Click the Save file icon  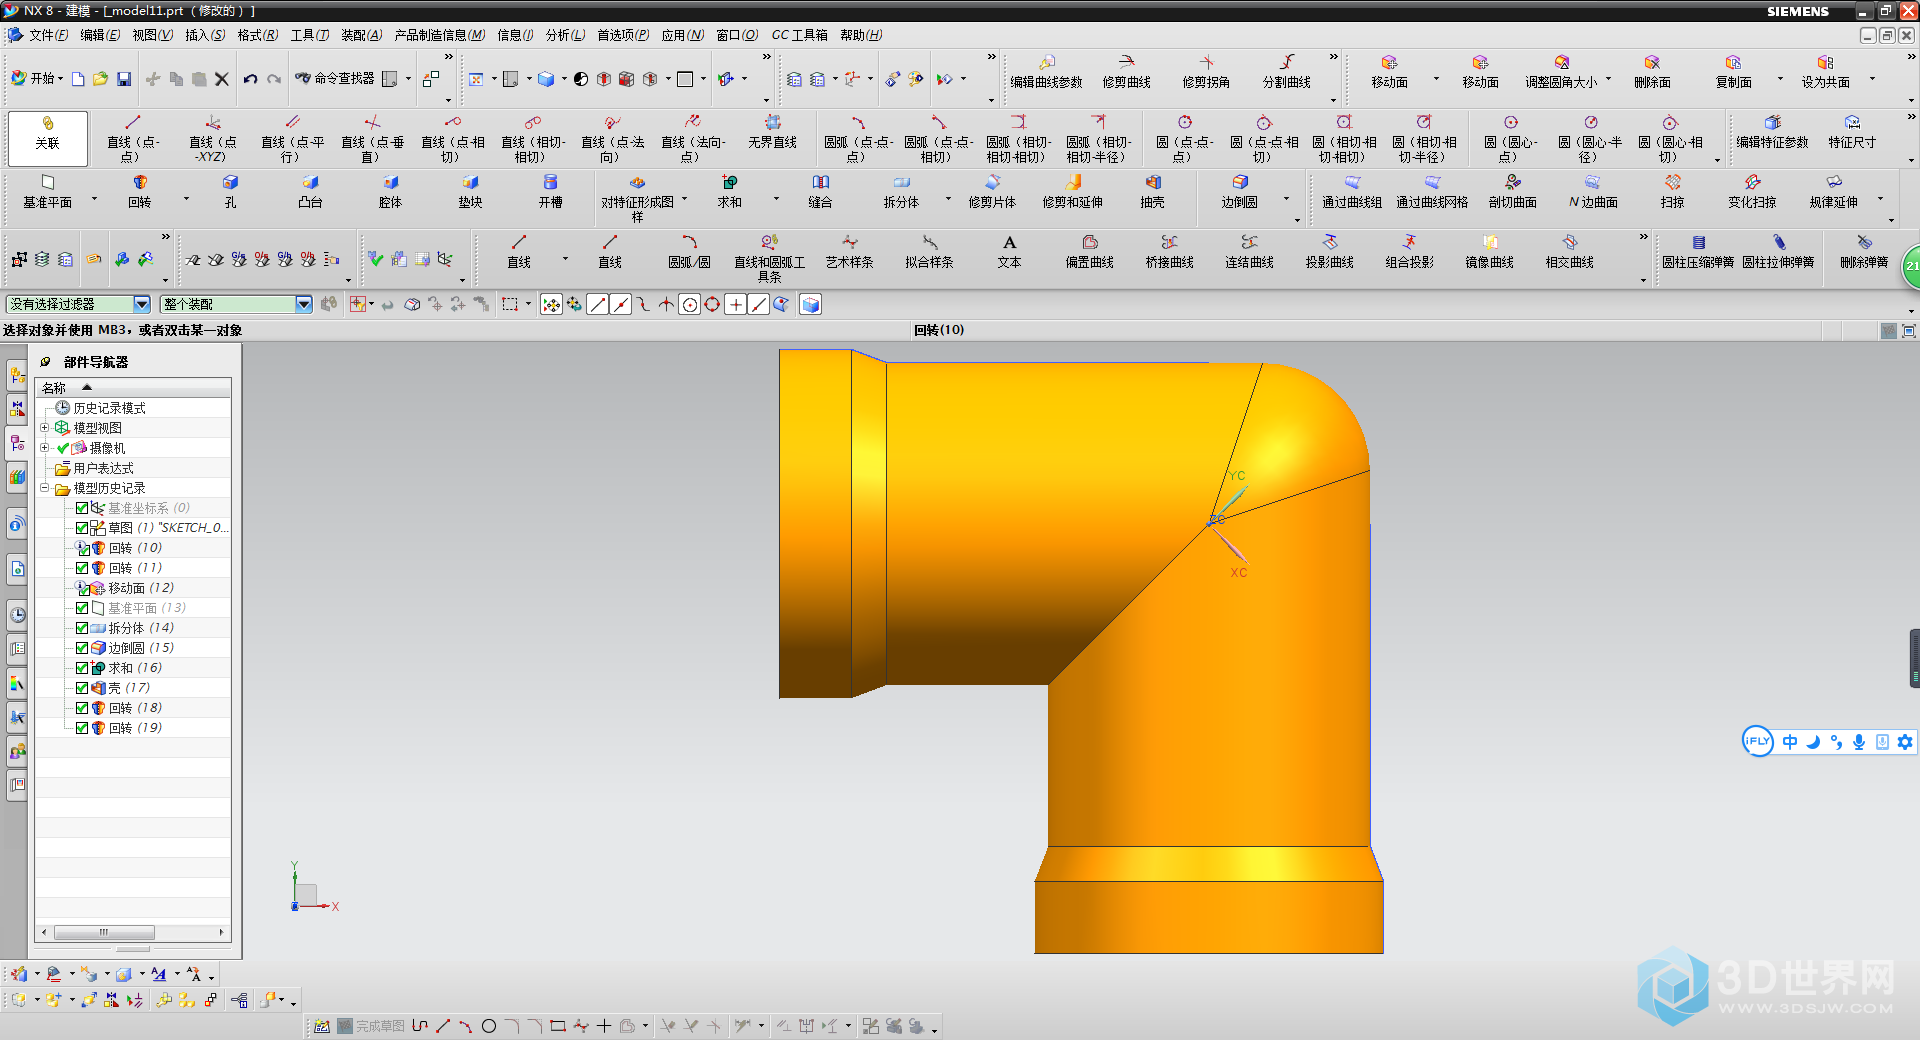124,78
